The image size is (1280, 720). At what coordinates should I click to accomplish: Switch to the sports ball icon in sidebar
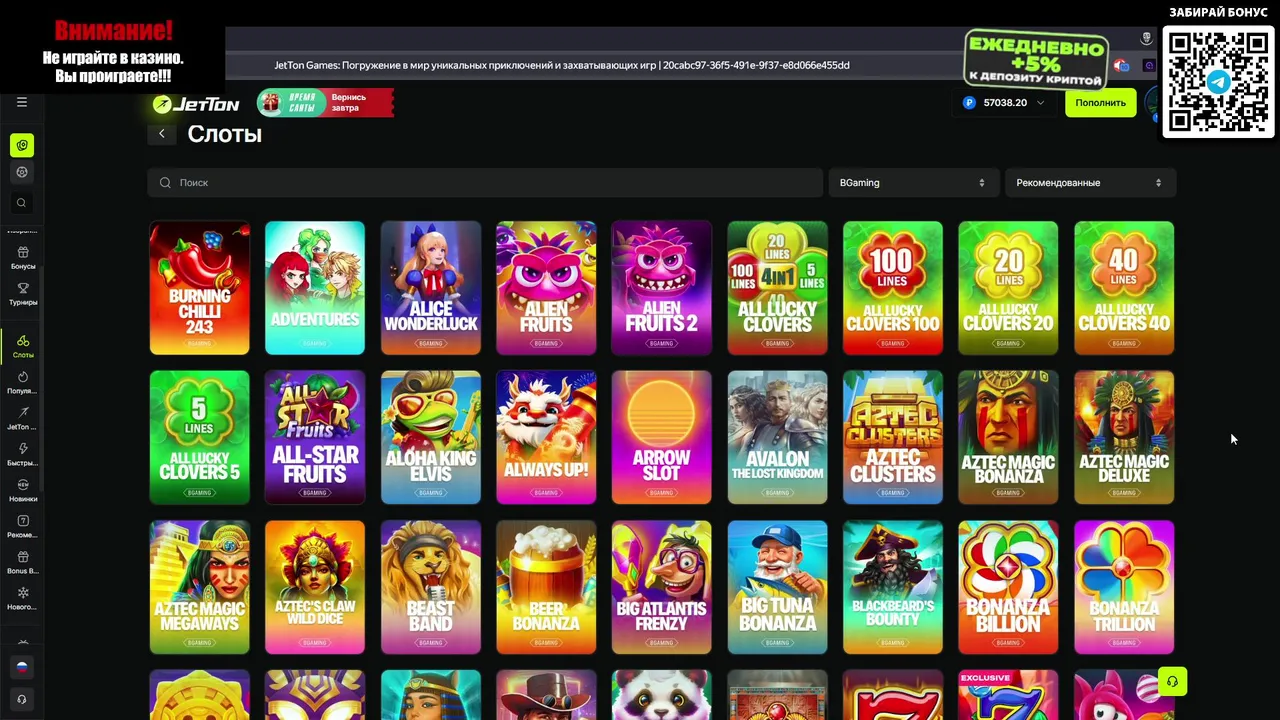22,172
